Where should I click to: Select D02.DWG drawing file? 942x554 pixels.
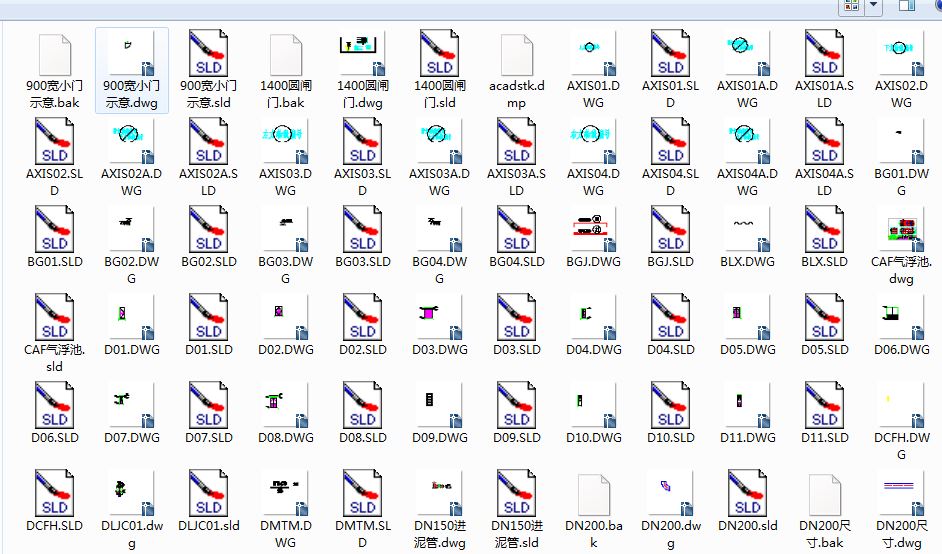(285, 318)
